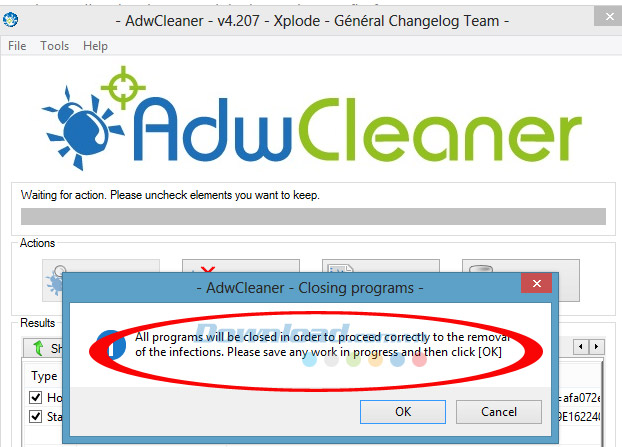
Task: Open the File menu
Action: click(x=17, y=46)
